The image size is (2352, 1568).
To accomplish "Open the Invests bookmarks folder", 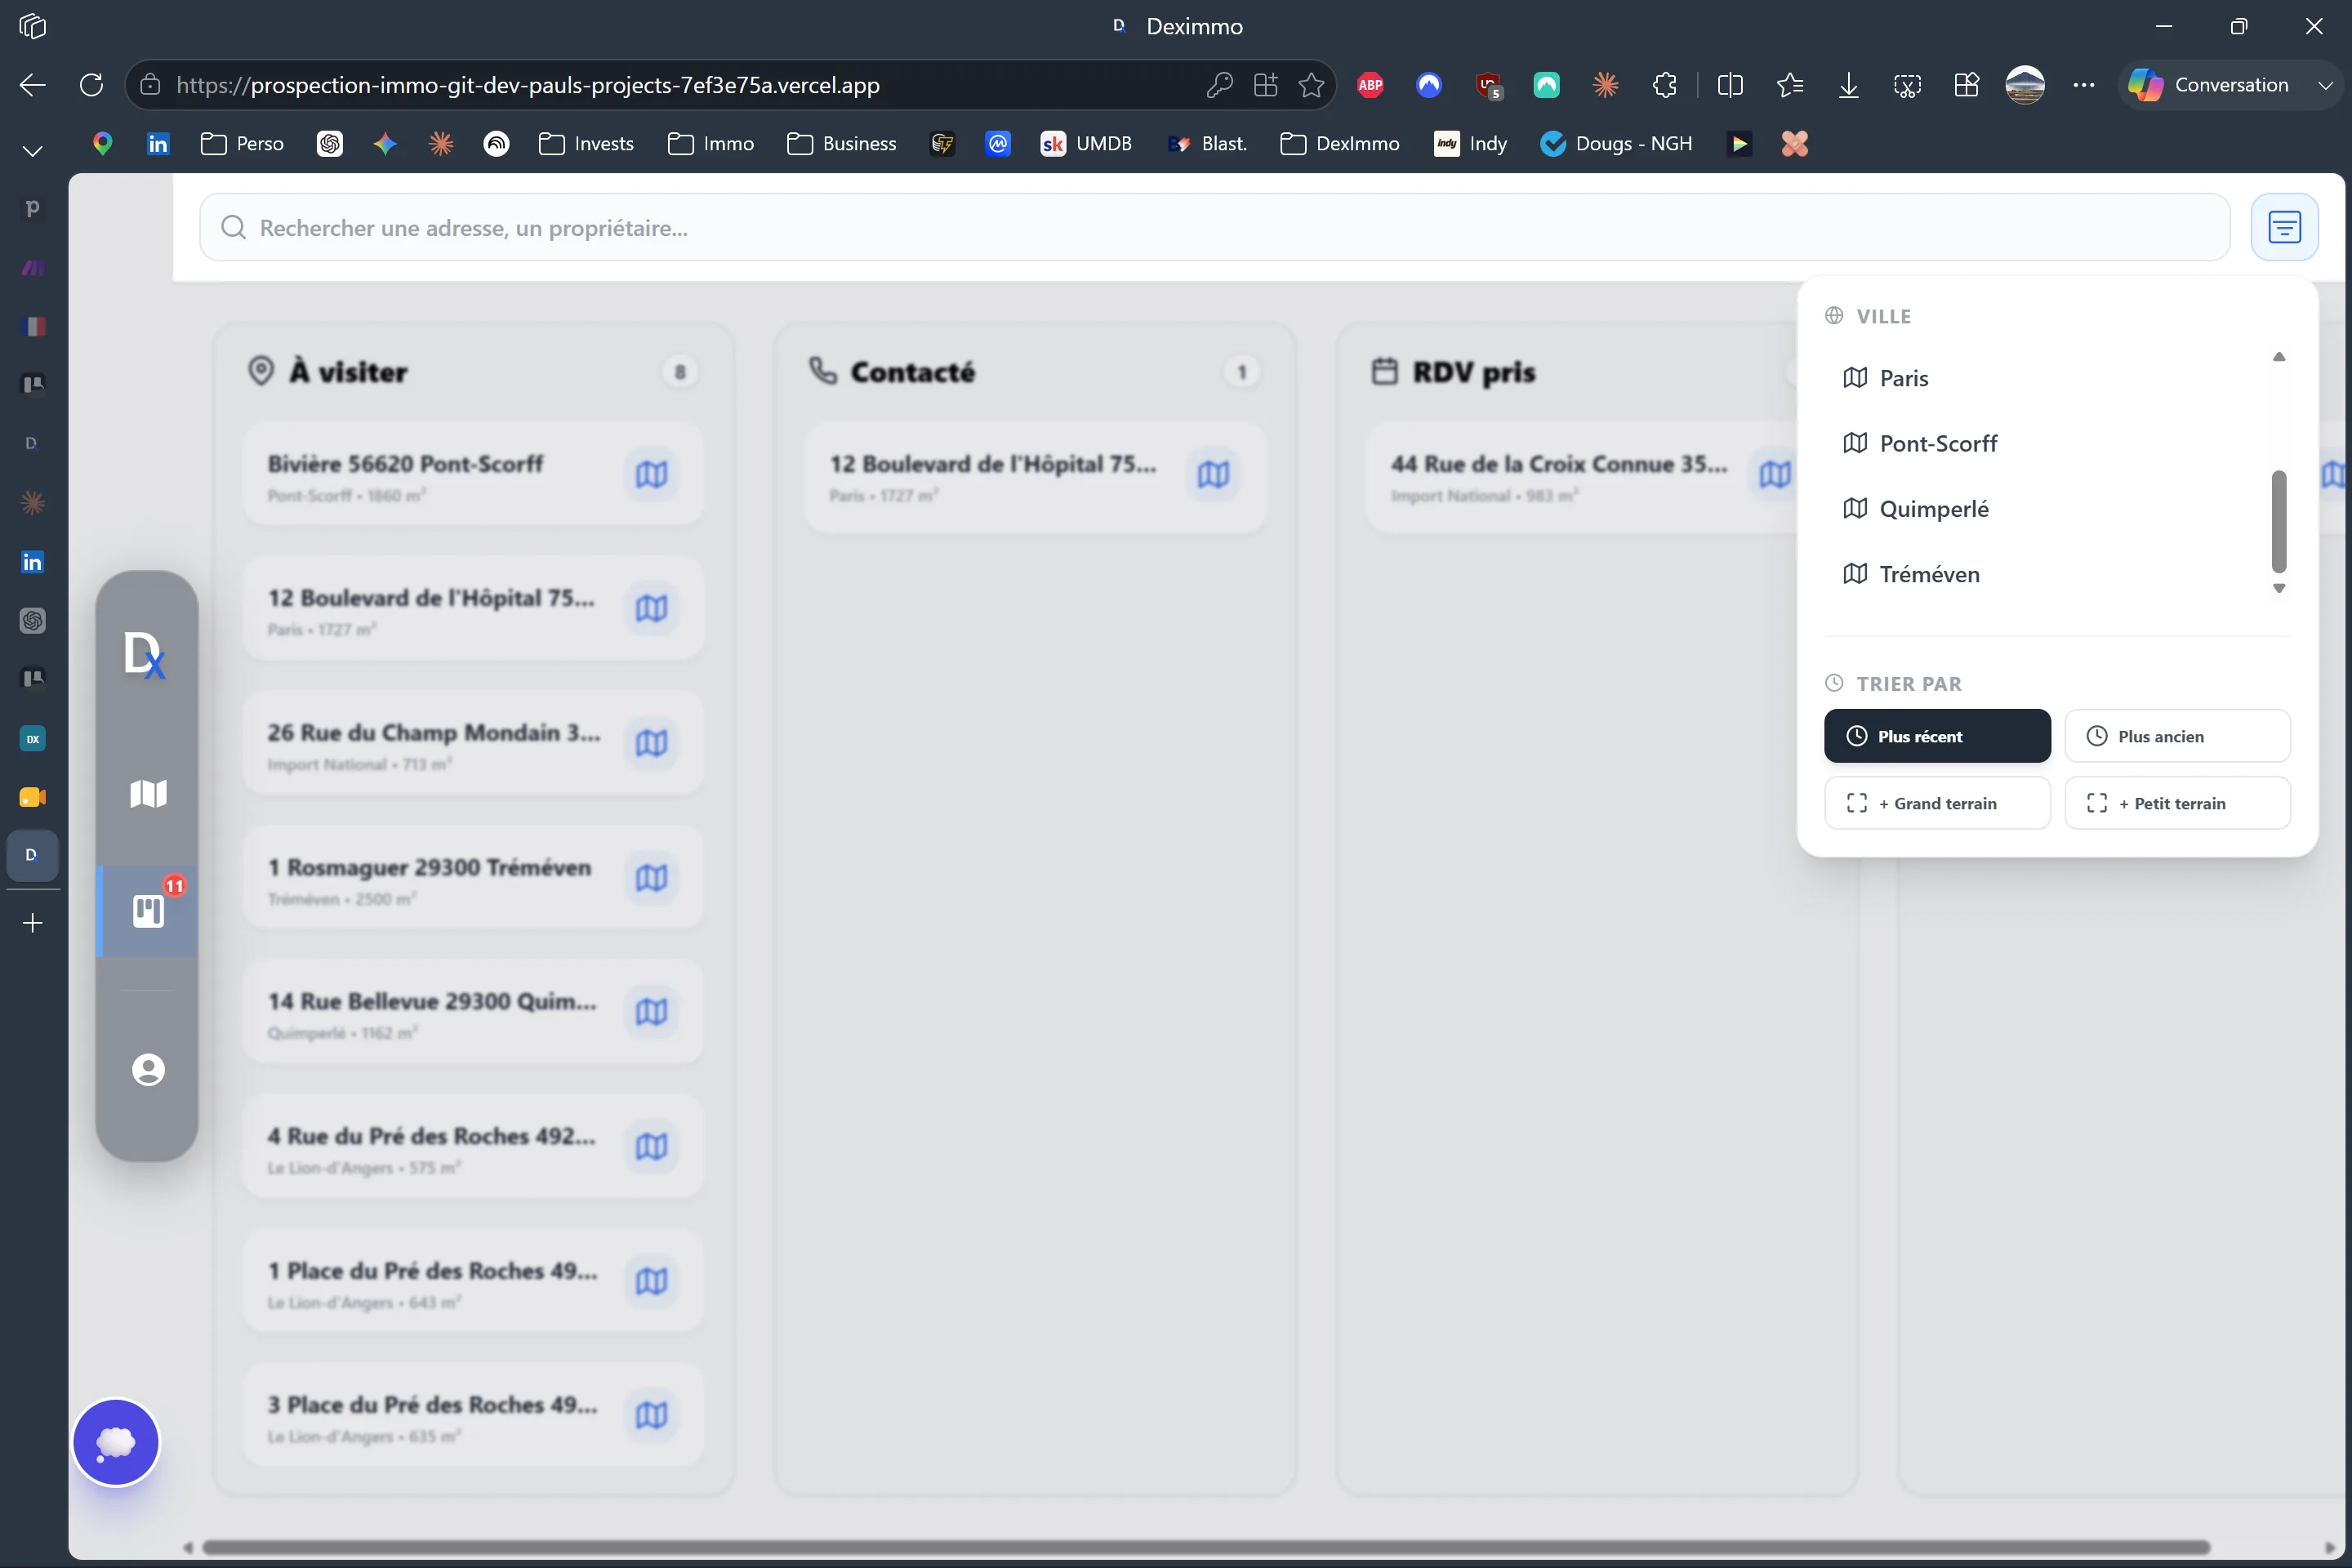I will (586, 144).
